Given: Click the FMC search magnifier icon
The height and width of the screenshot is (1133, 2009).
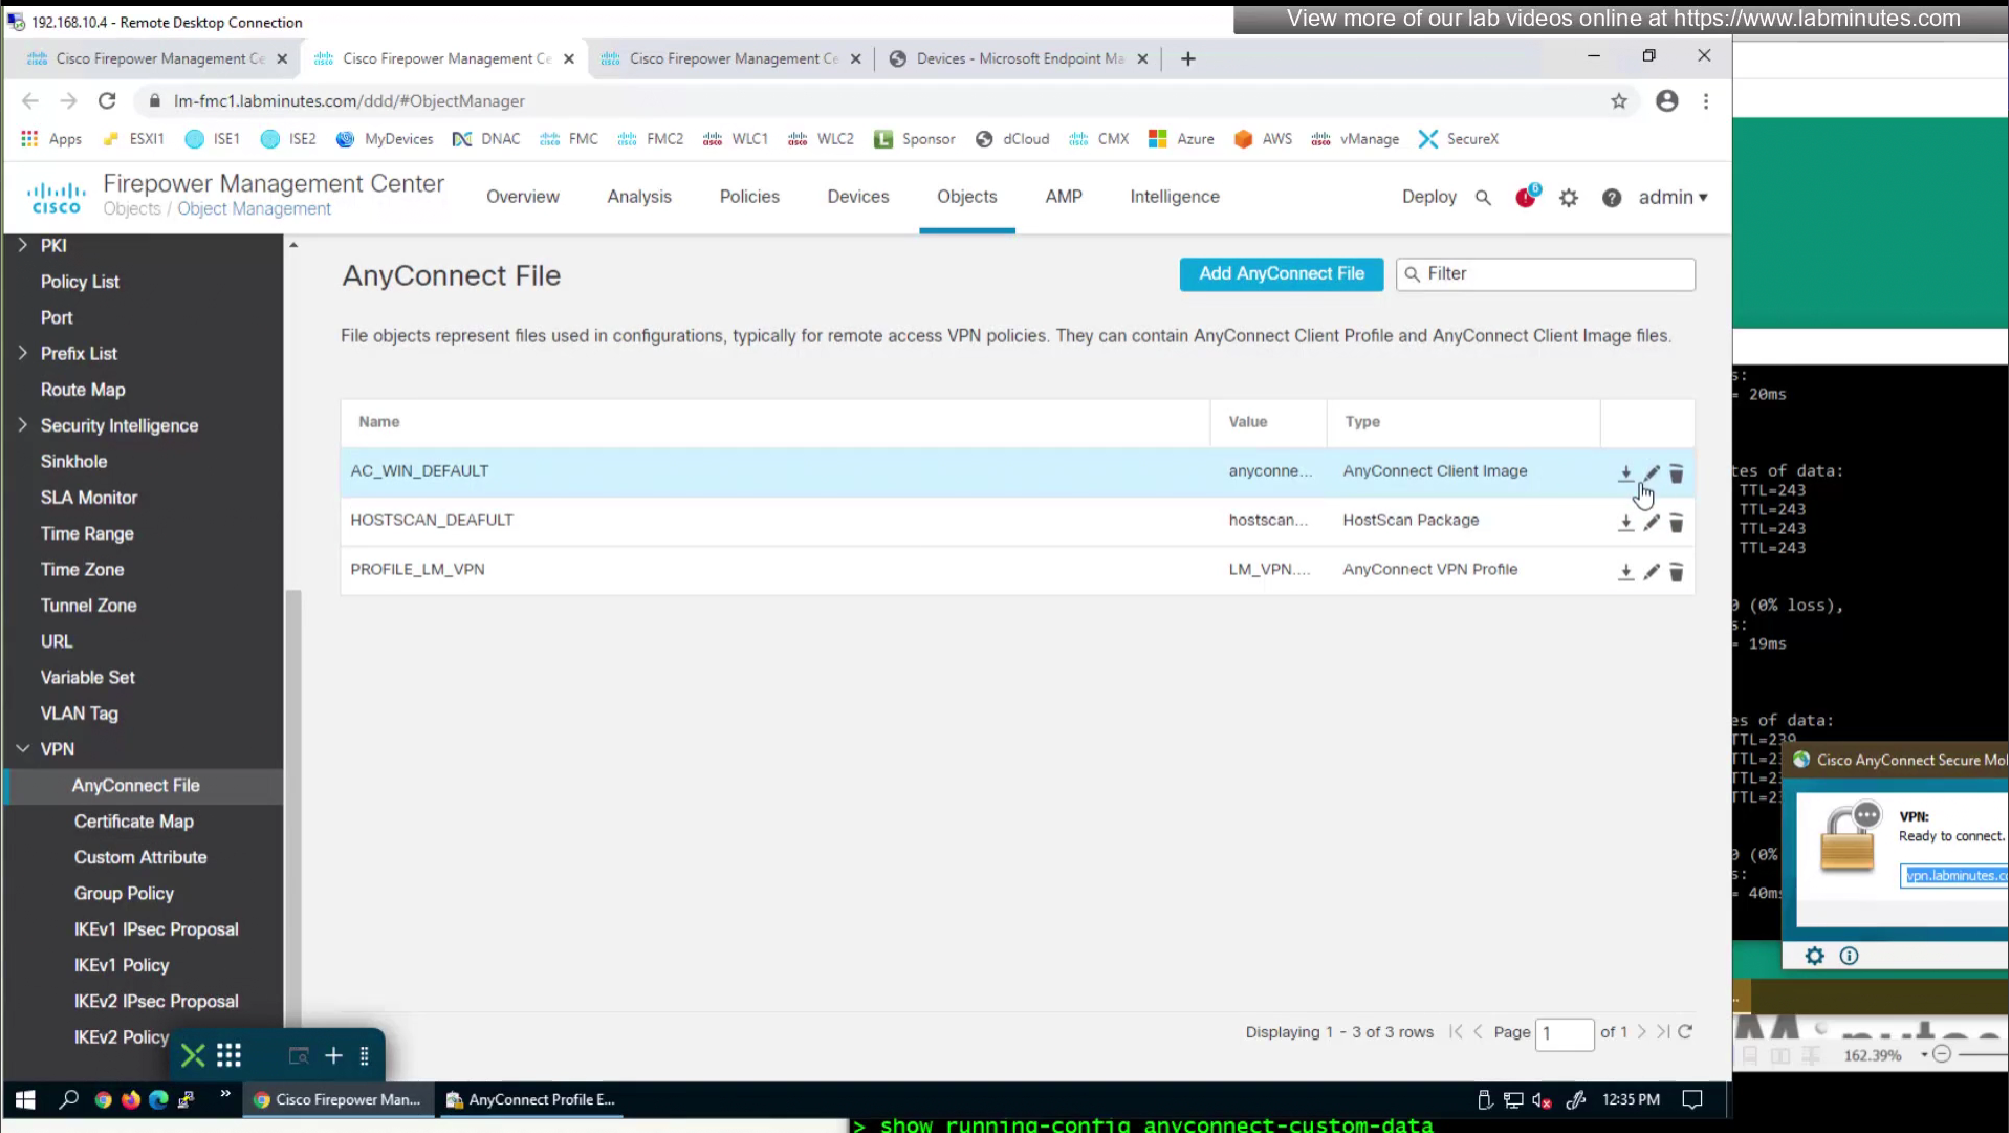Looking at the screenshot, I should point(1483,198).
